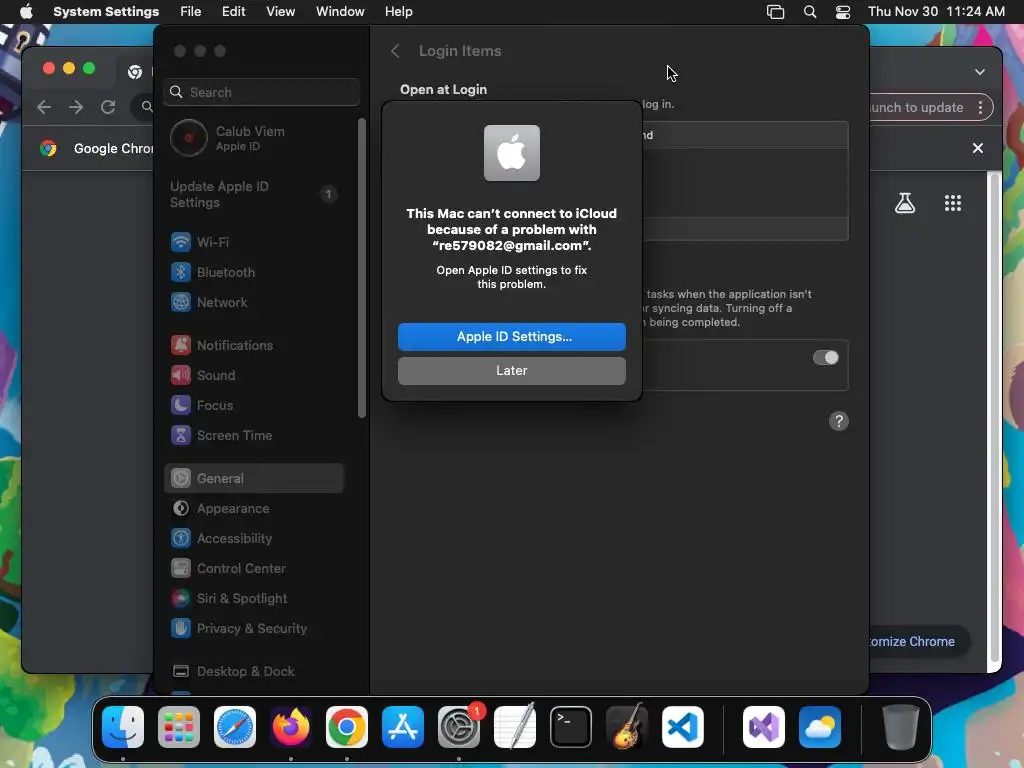The width and height of the screenshot is (1024, 768).
Task: Click the Search field in System Settings
Action: (261, 92)
